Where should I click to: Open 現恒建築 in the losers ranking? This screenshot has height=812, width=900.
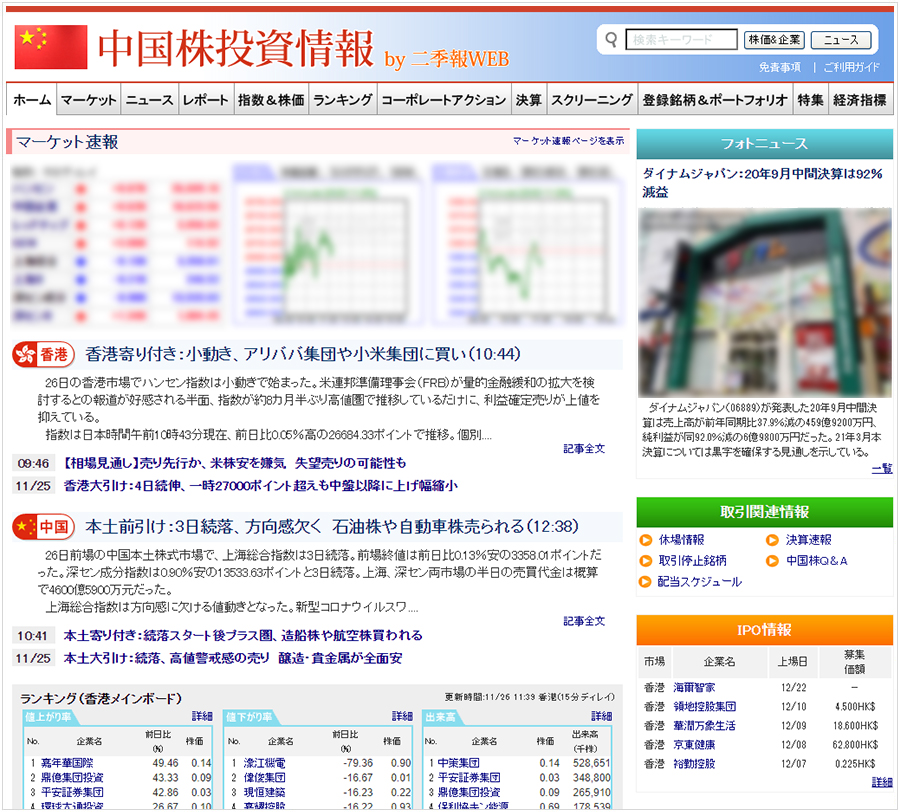point(264,792)
